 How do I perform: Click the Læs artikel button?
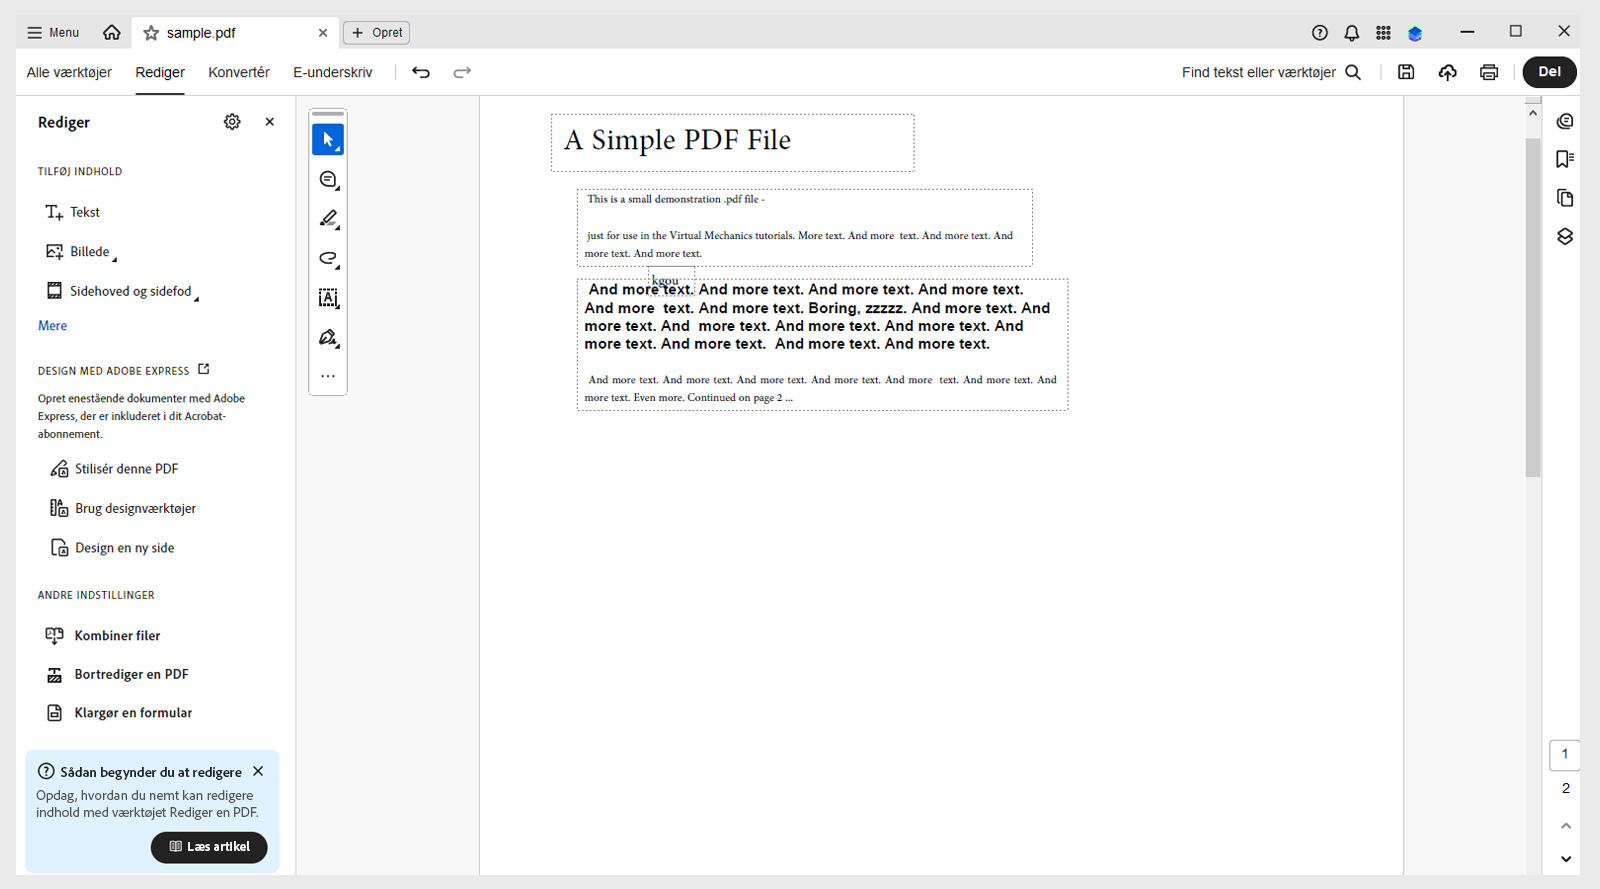(x=209, y=847)
